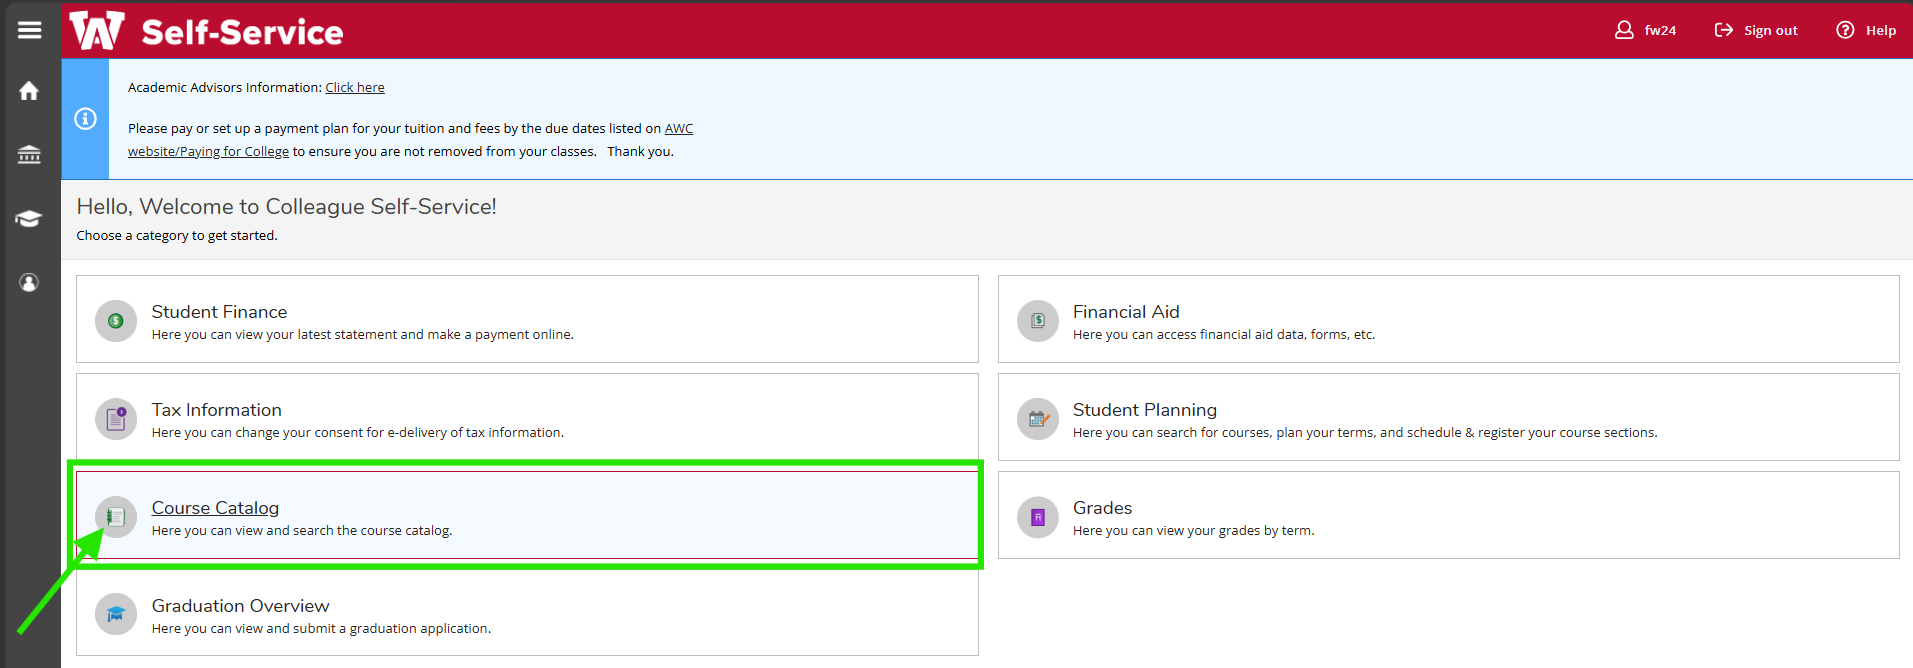
Task: Click the 'Help' label in header
Action: click(x=1881, y=31)
